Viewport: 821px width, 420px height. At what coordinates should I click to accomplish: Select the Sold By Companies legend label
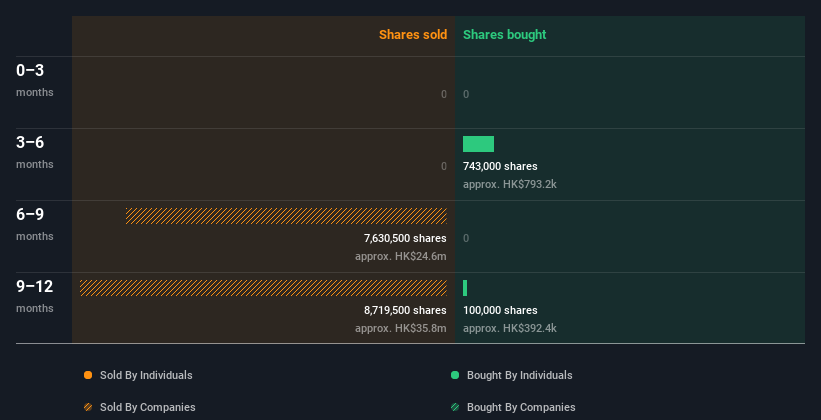(x=148, y=407)
